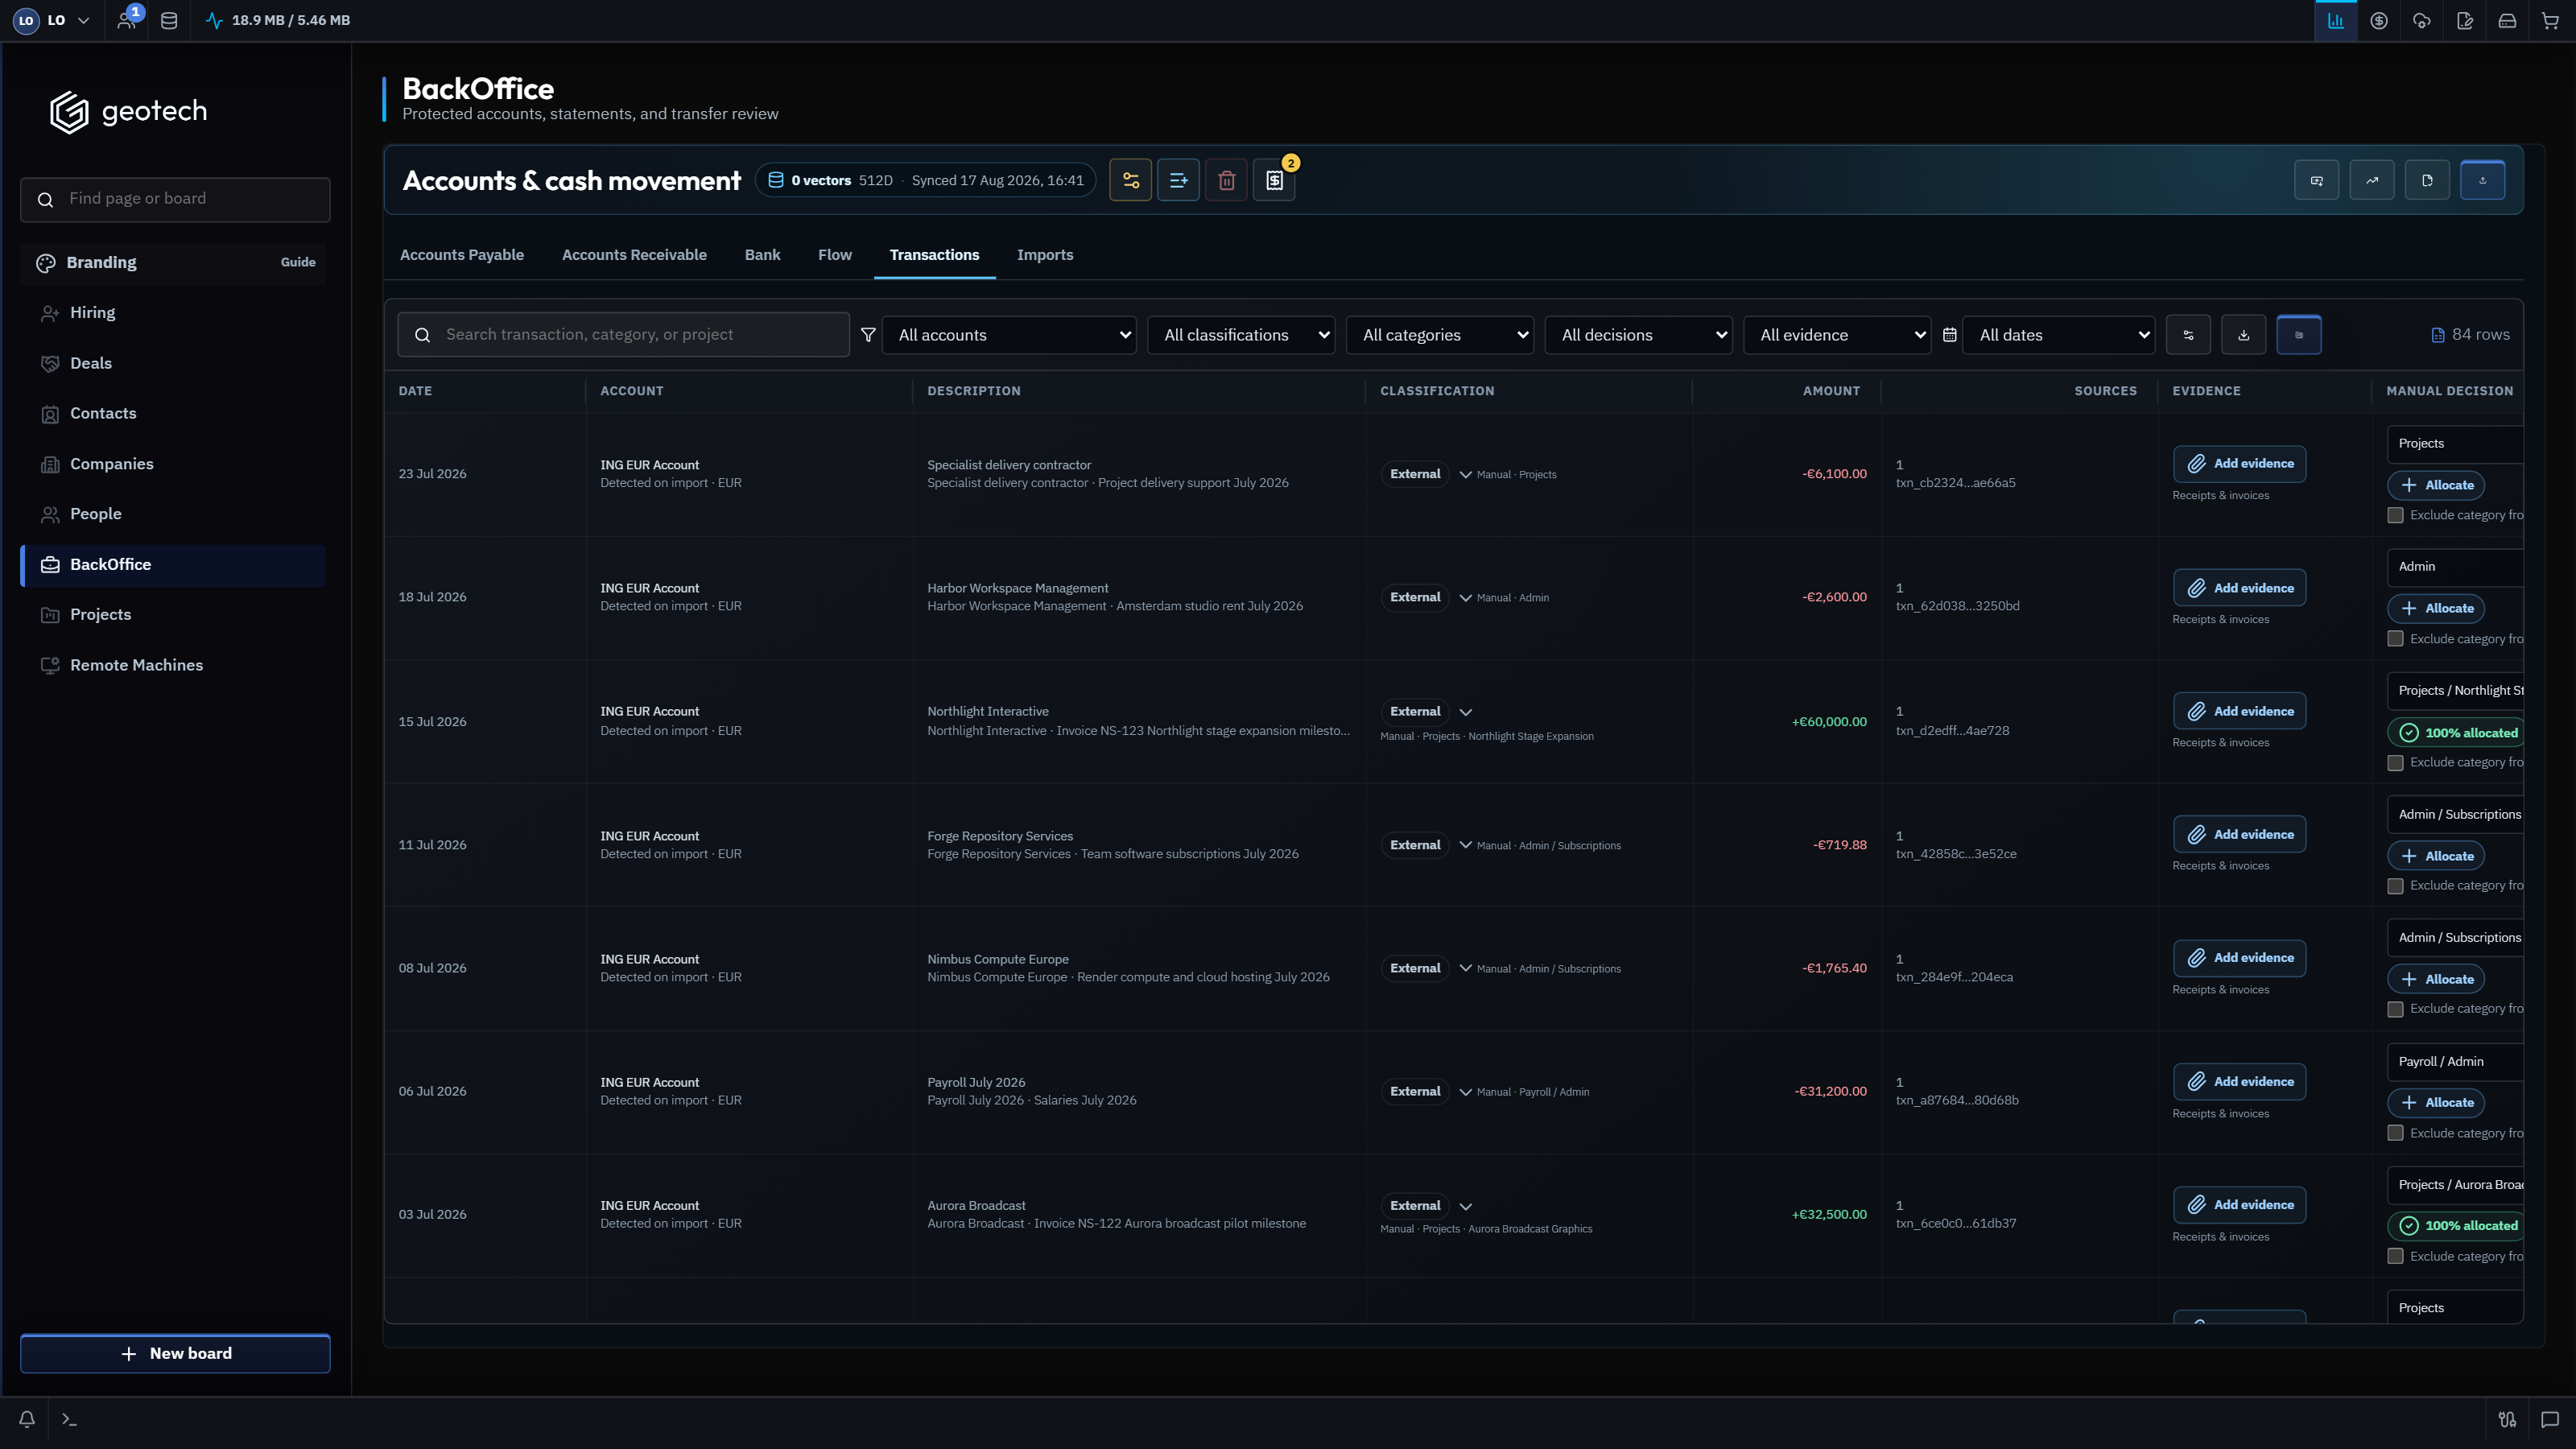Click the calendar icon by All dates
This screenshot has width=2576, height=1449.
[x=1949, y=335]
